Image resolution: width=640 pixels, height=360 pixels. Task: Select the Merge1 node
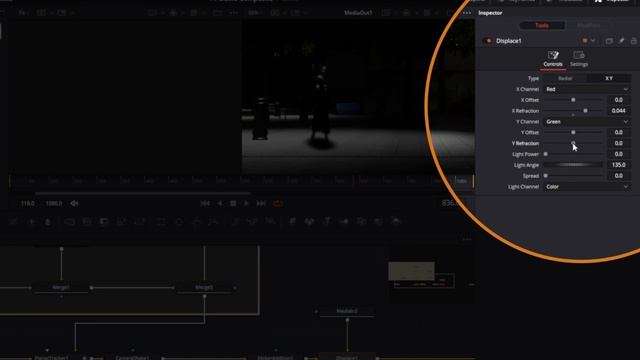(x=60, y=287)
